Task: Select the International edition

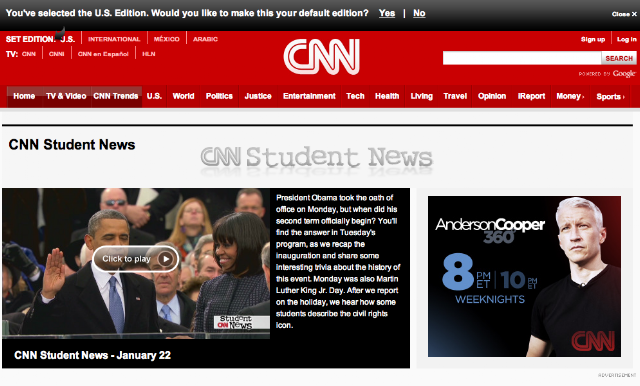Action: (114, 39)
